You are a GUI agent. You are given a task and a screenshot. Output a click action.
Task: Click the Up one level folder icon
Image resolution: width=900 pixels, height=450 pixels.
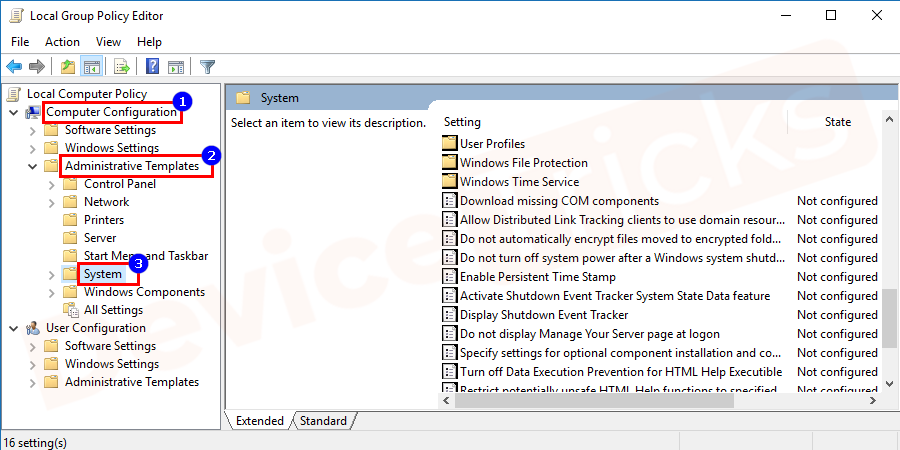pyautogui.click(x=68, y=67)
